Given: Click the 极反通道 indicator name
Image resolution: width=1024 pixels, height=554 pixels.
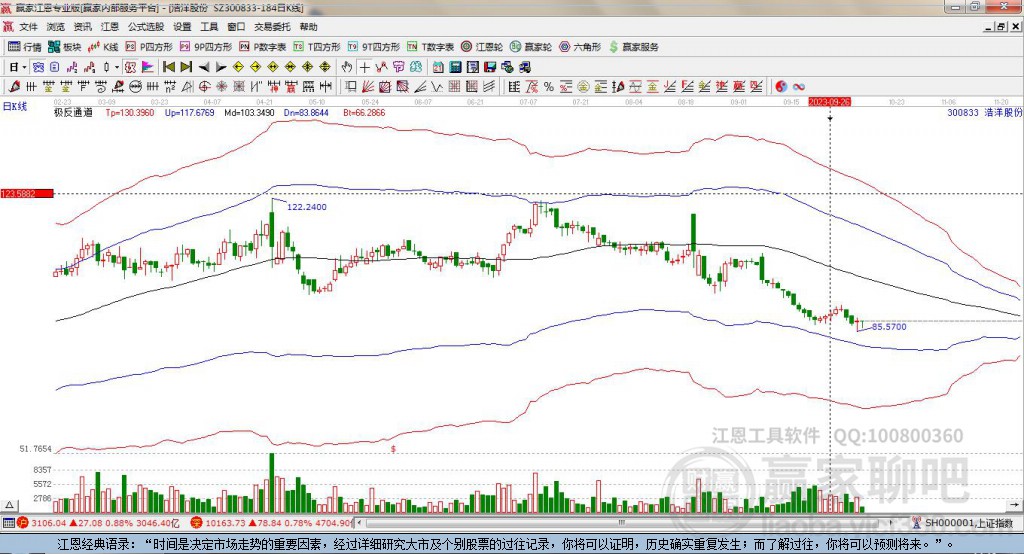Looking at the screenshot, I should [x=73, y=112].
